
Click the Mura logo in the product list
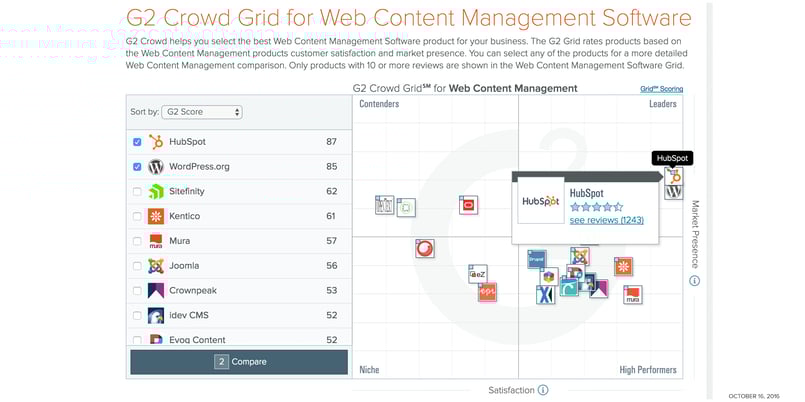pos(156,241)
